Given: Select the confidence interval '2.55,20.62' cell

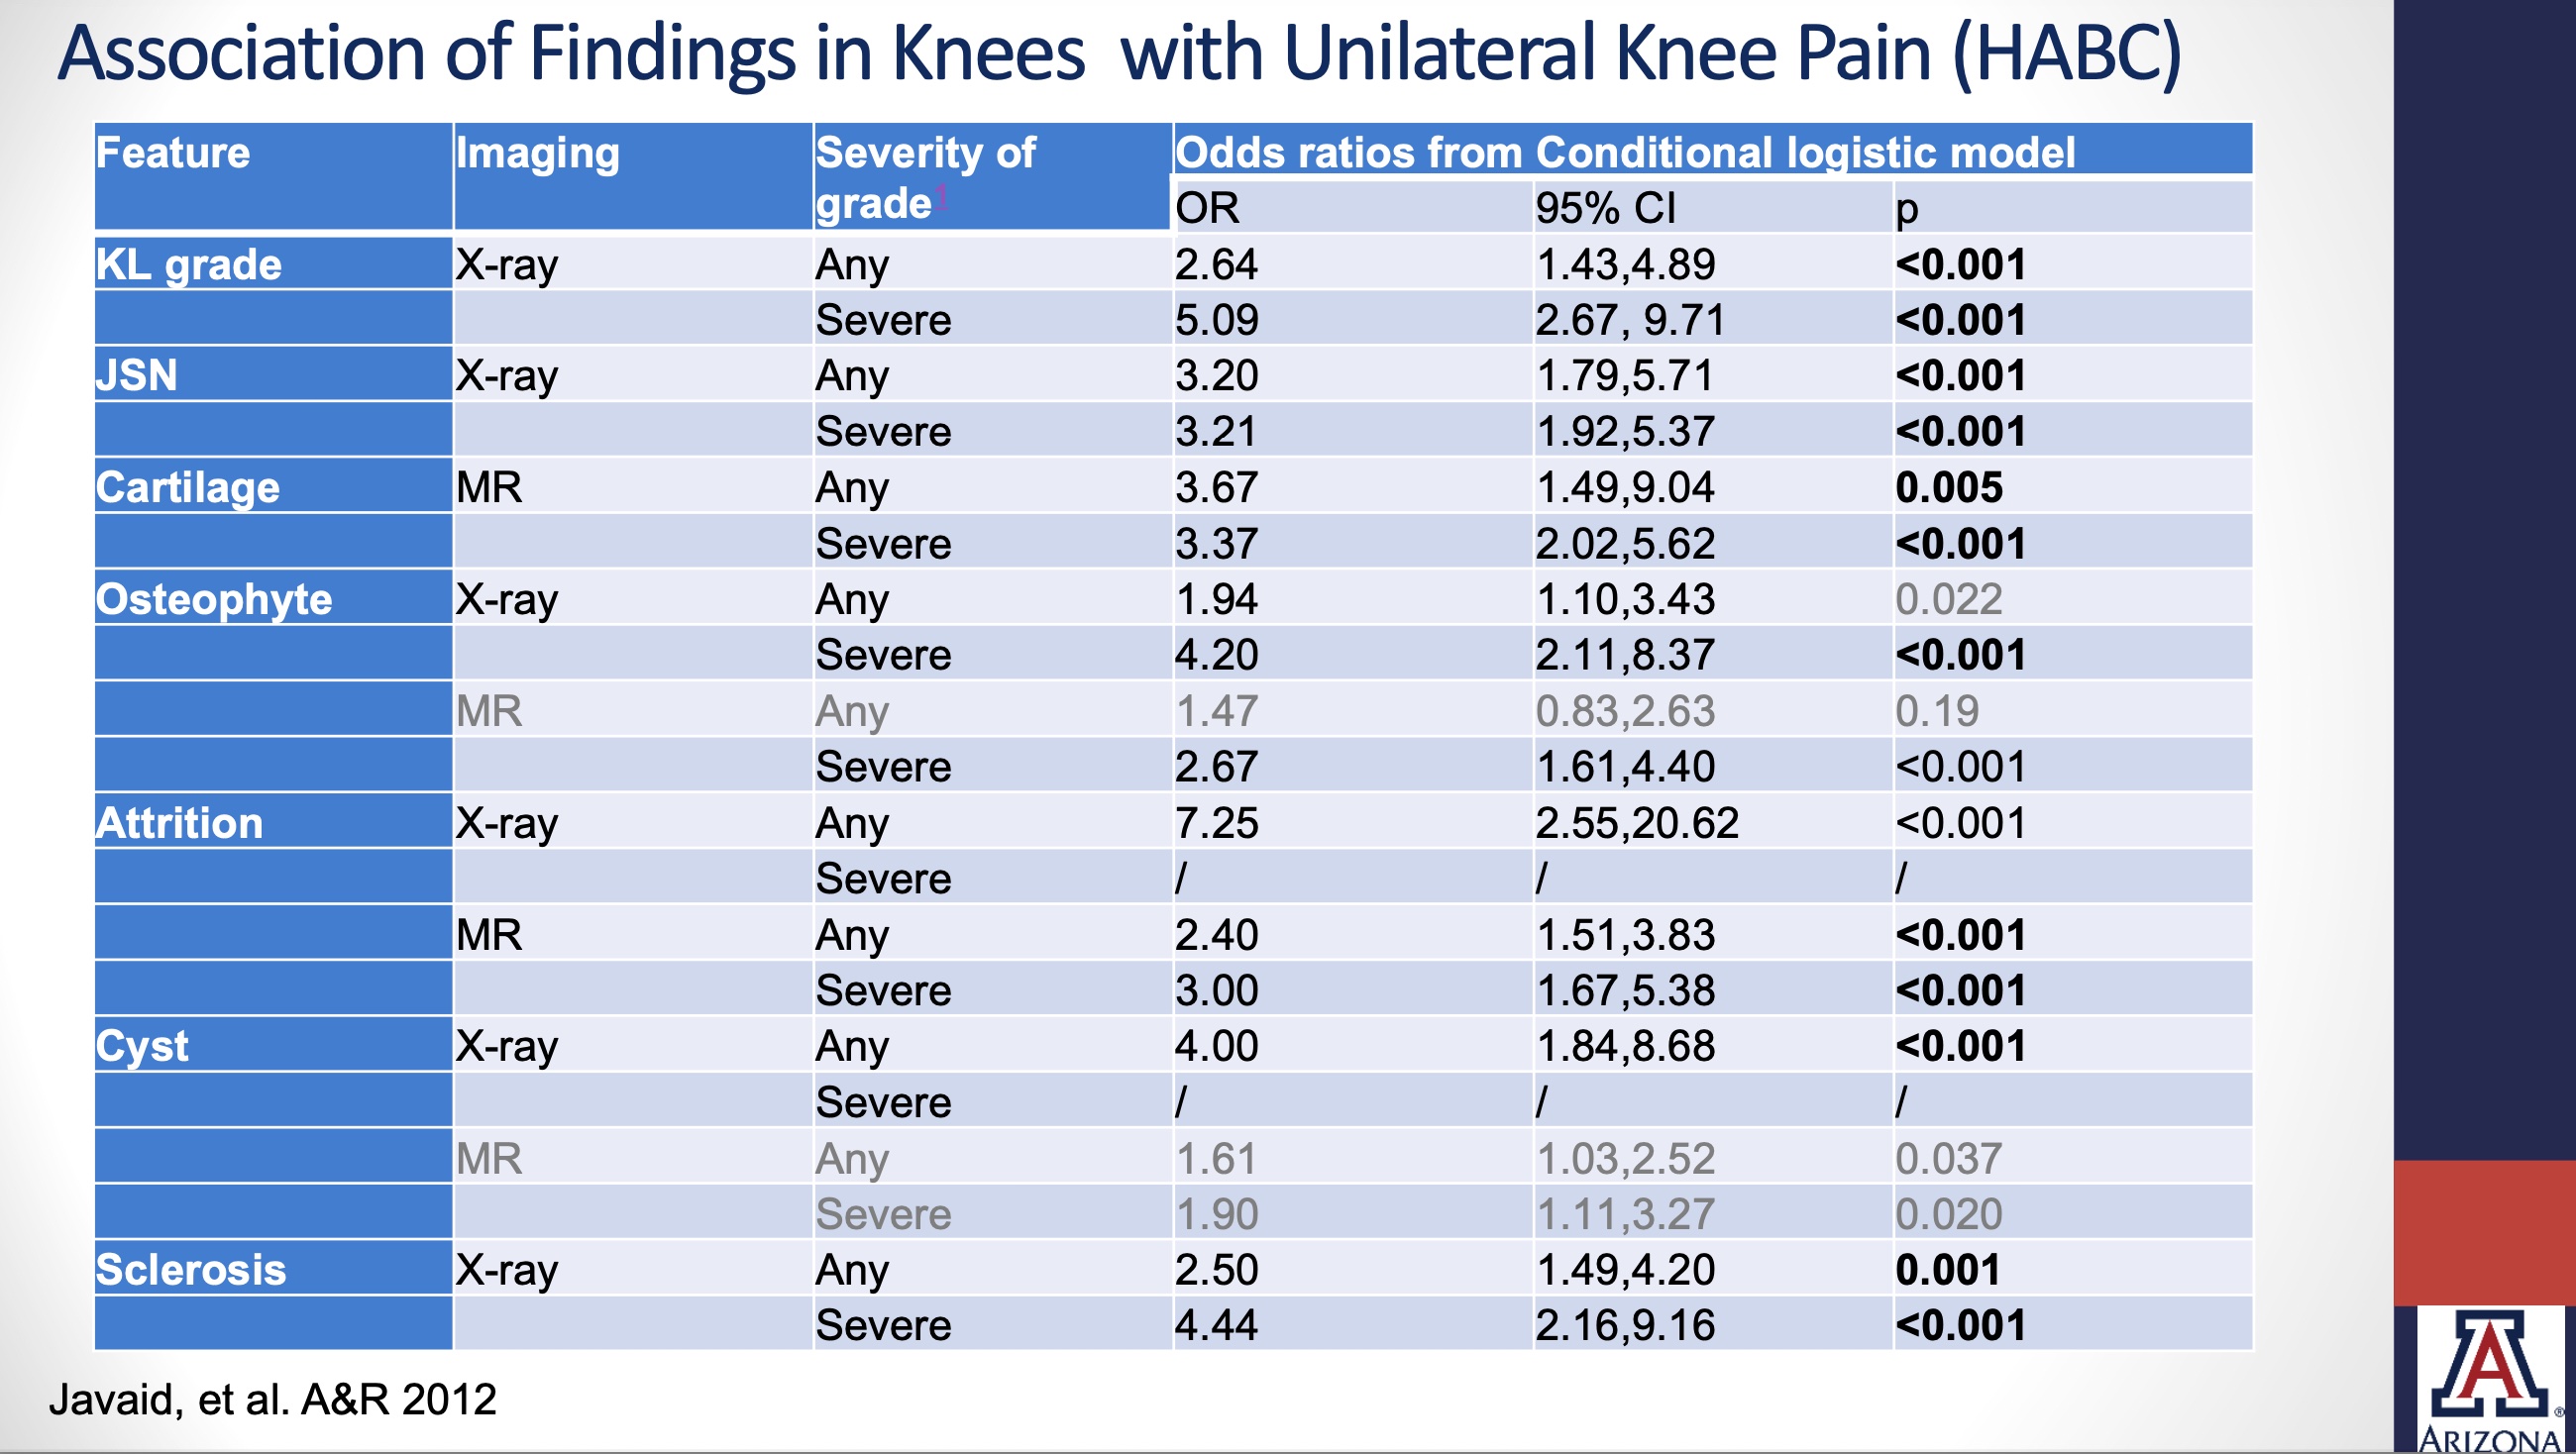Looking at the screenshot, I should pyautogui.click(x=1637, y=823).
